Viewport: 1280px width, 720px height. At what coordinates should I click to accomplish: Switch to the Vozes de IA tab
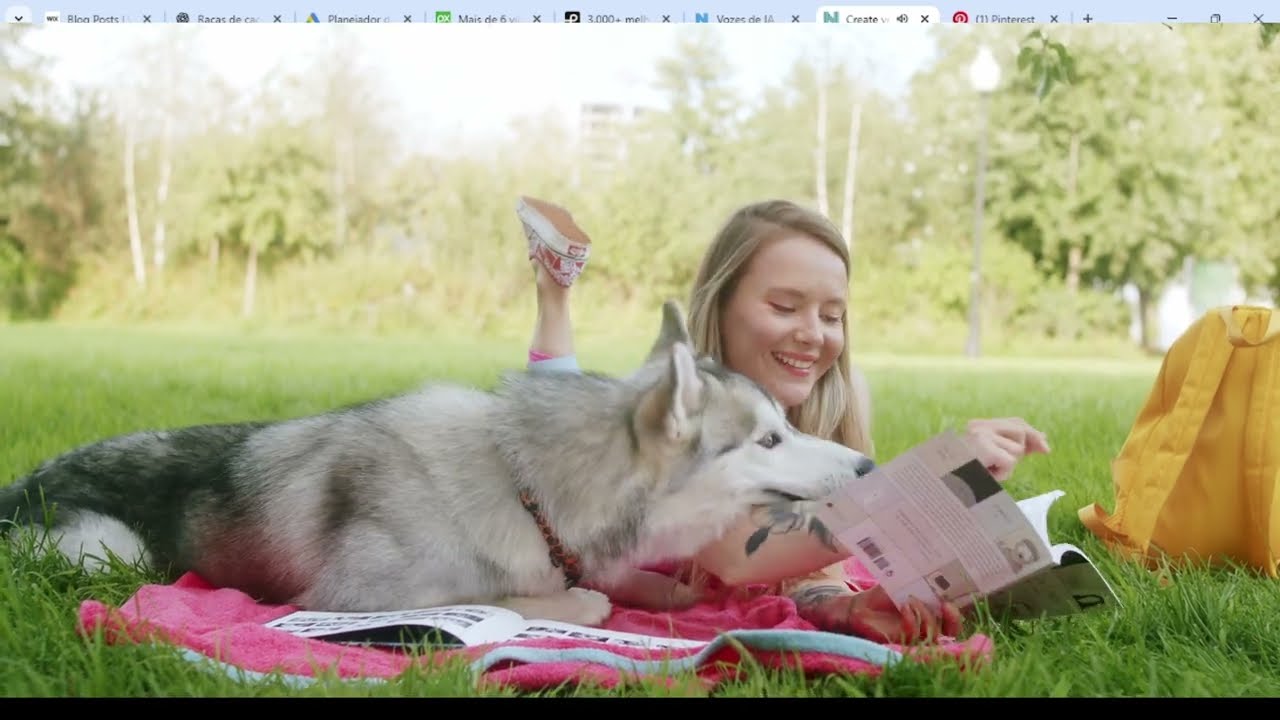746,18
